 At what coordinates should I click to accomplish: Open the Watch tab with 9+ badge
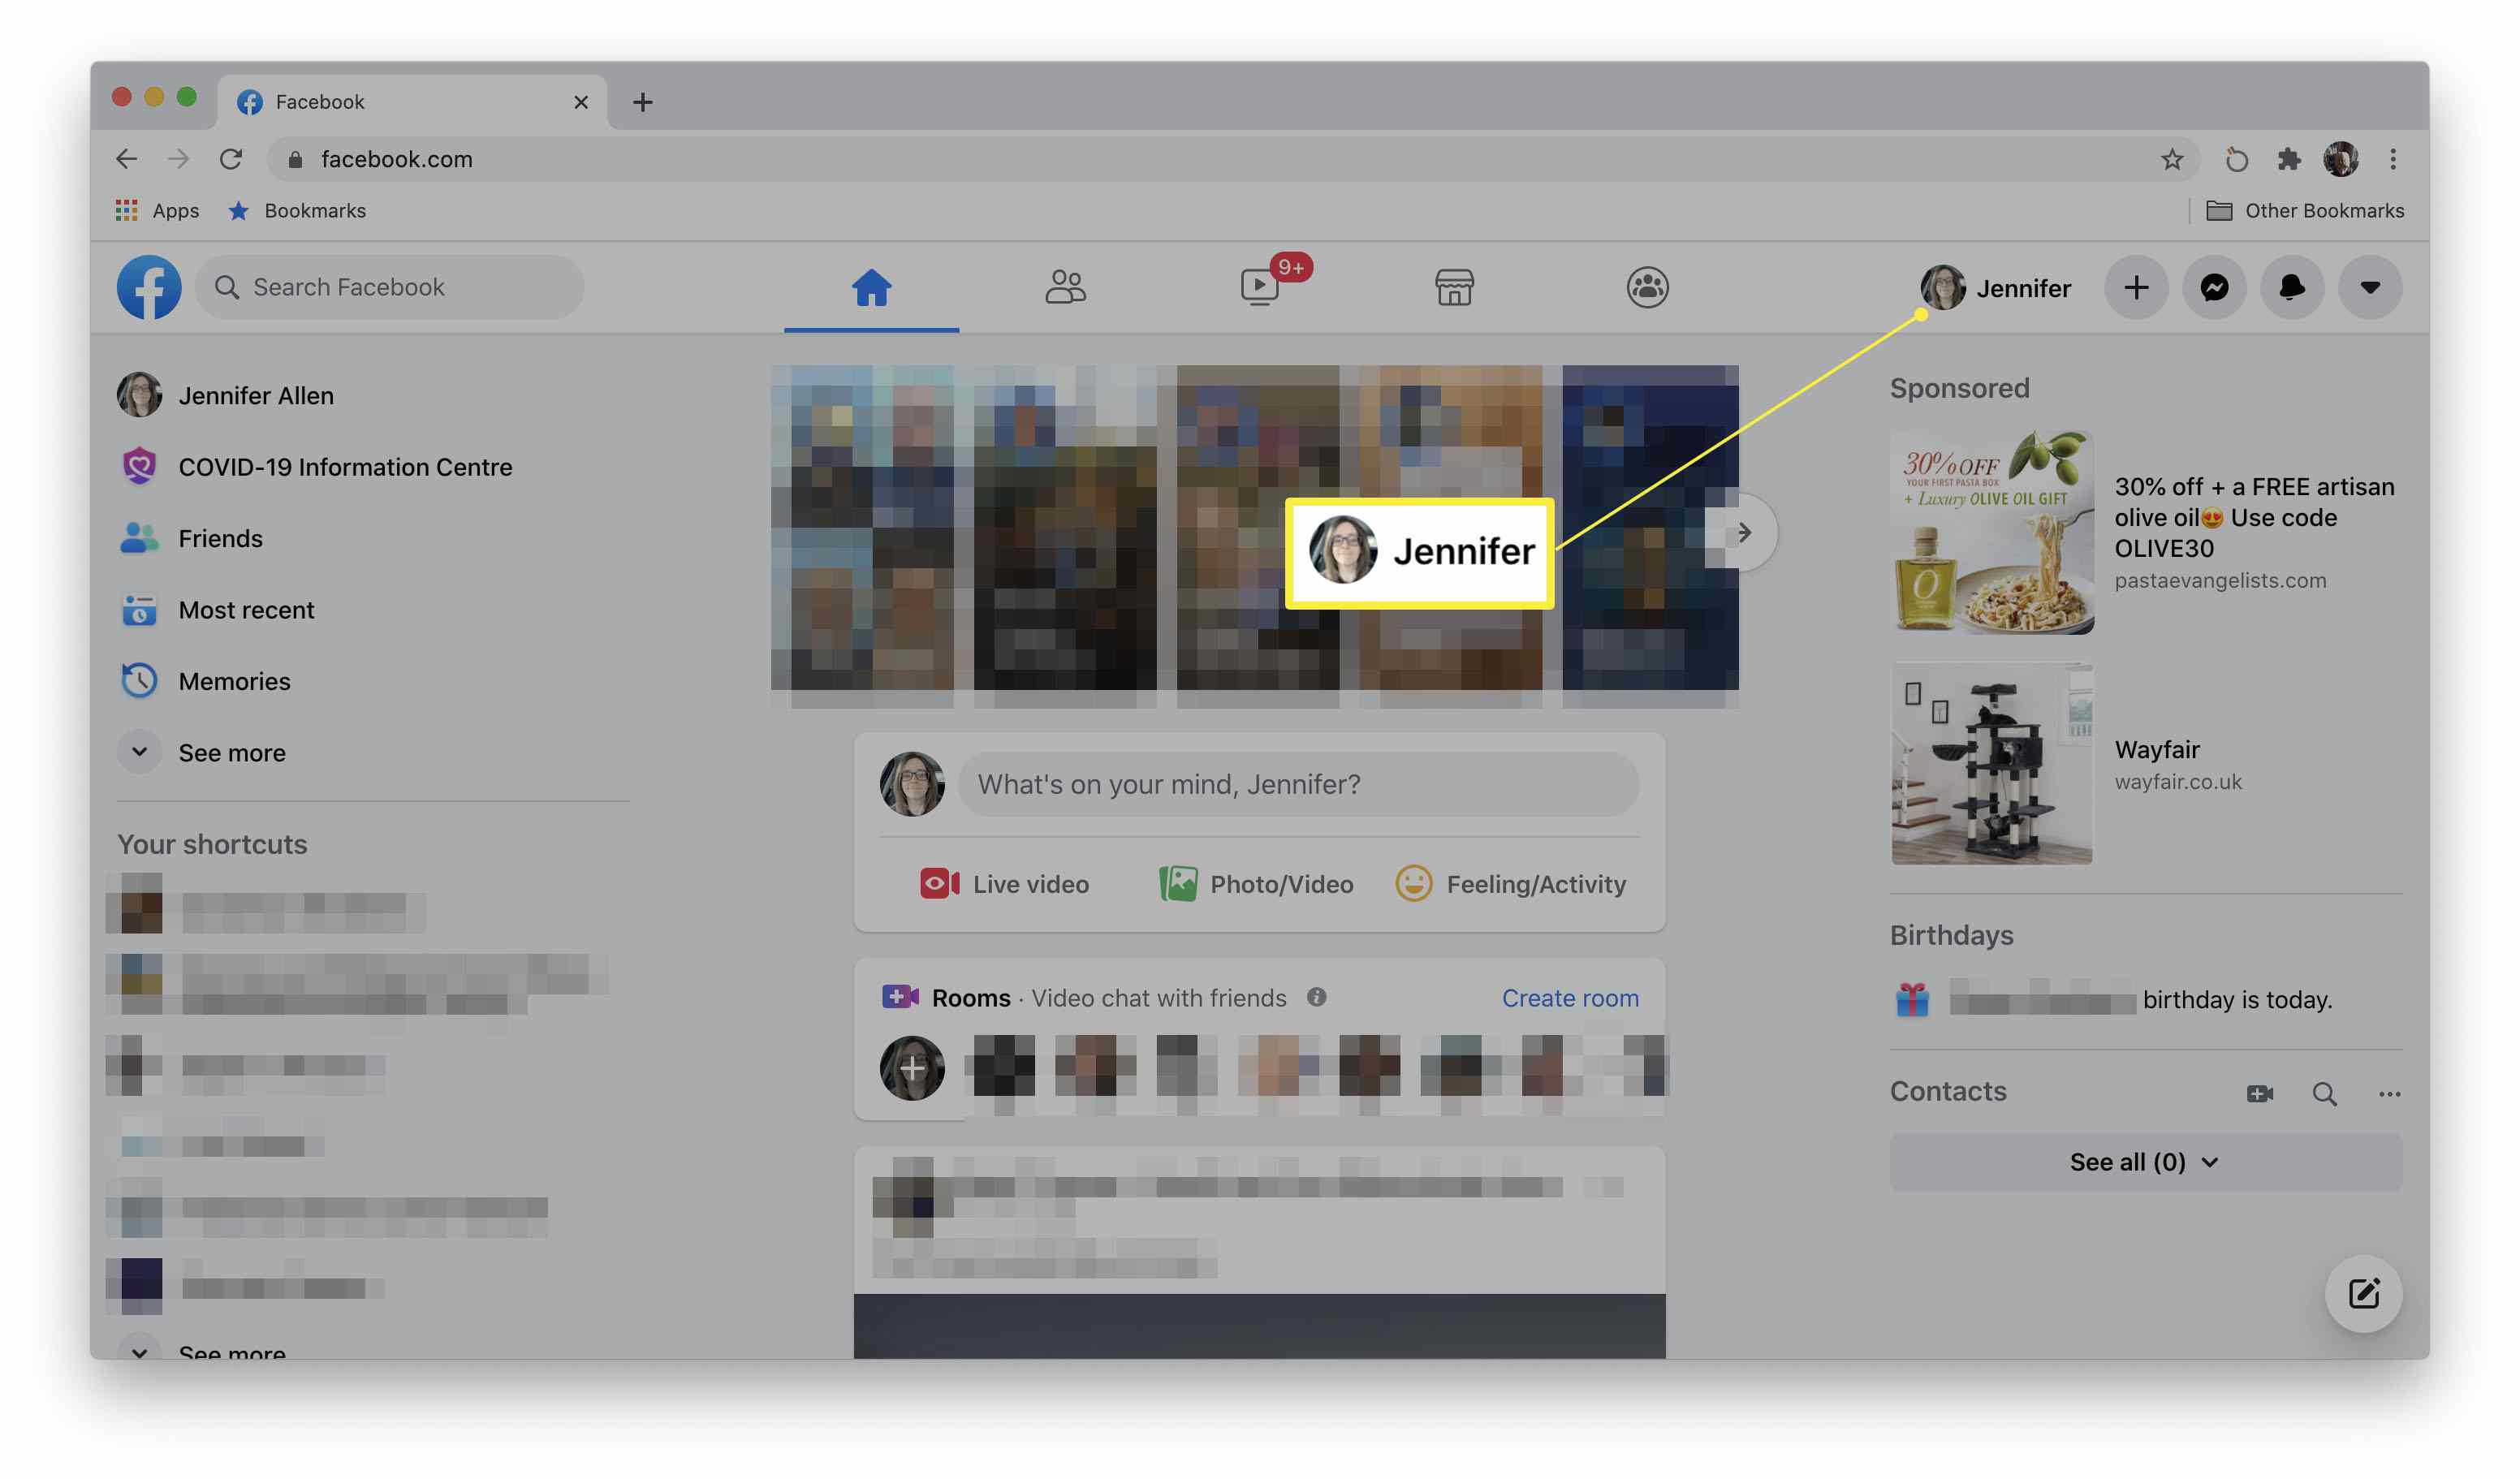[x=1260, y=288]
